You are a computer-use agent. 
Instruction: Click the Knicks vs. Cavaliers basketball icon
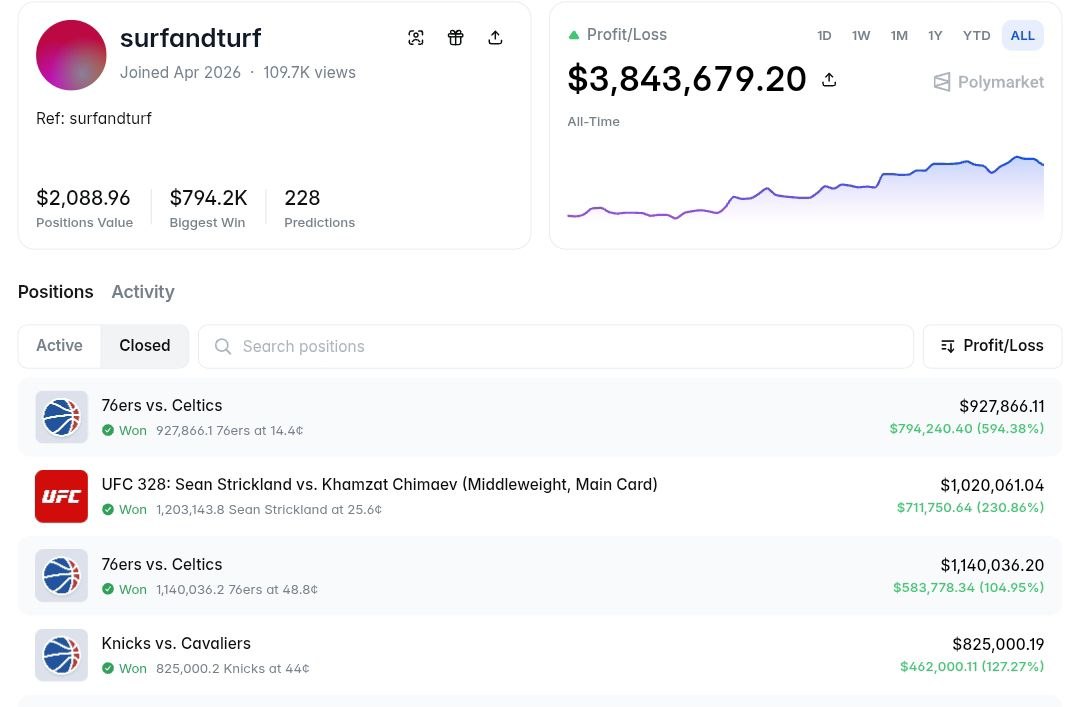click(x=61, y=655)
